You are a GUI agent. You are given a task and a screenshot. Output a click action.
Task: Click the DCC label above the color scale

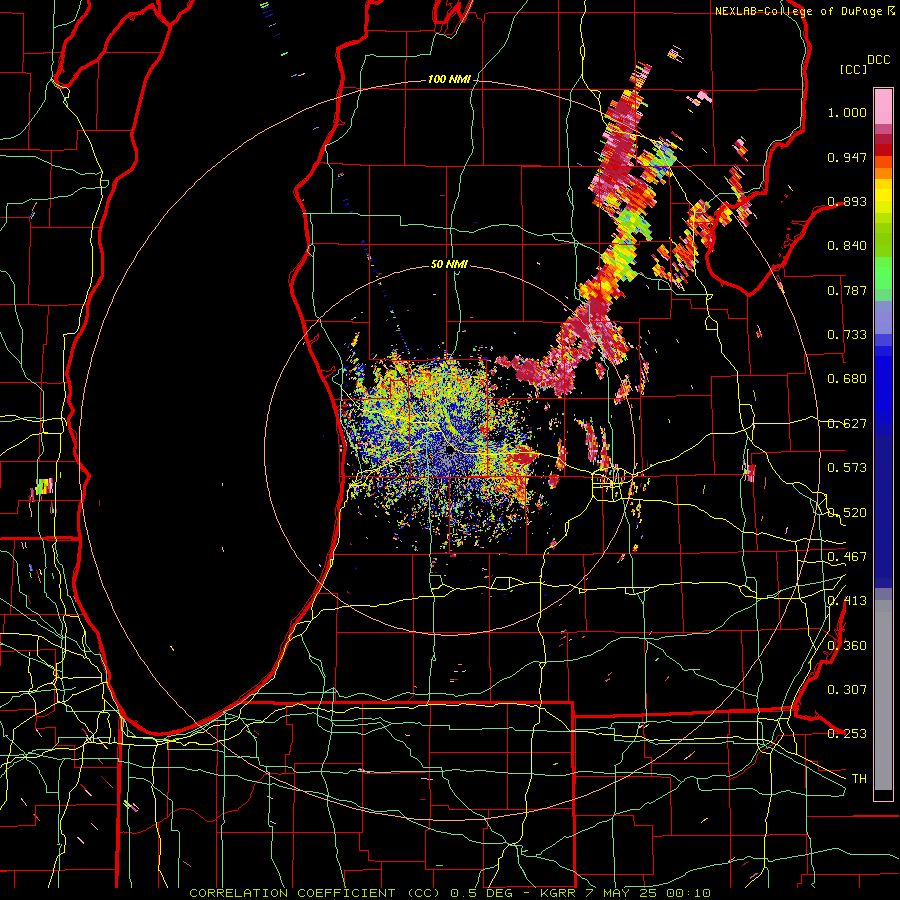pyautogui.click(x=878, y=60)
